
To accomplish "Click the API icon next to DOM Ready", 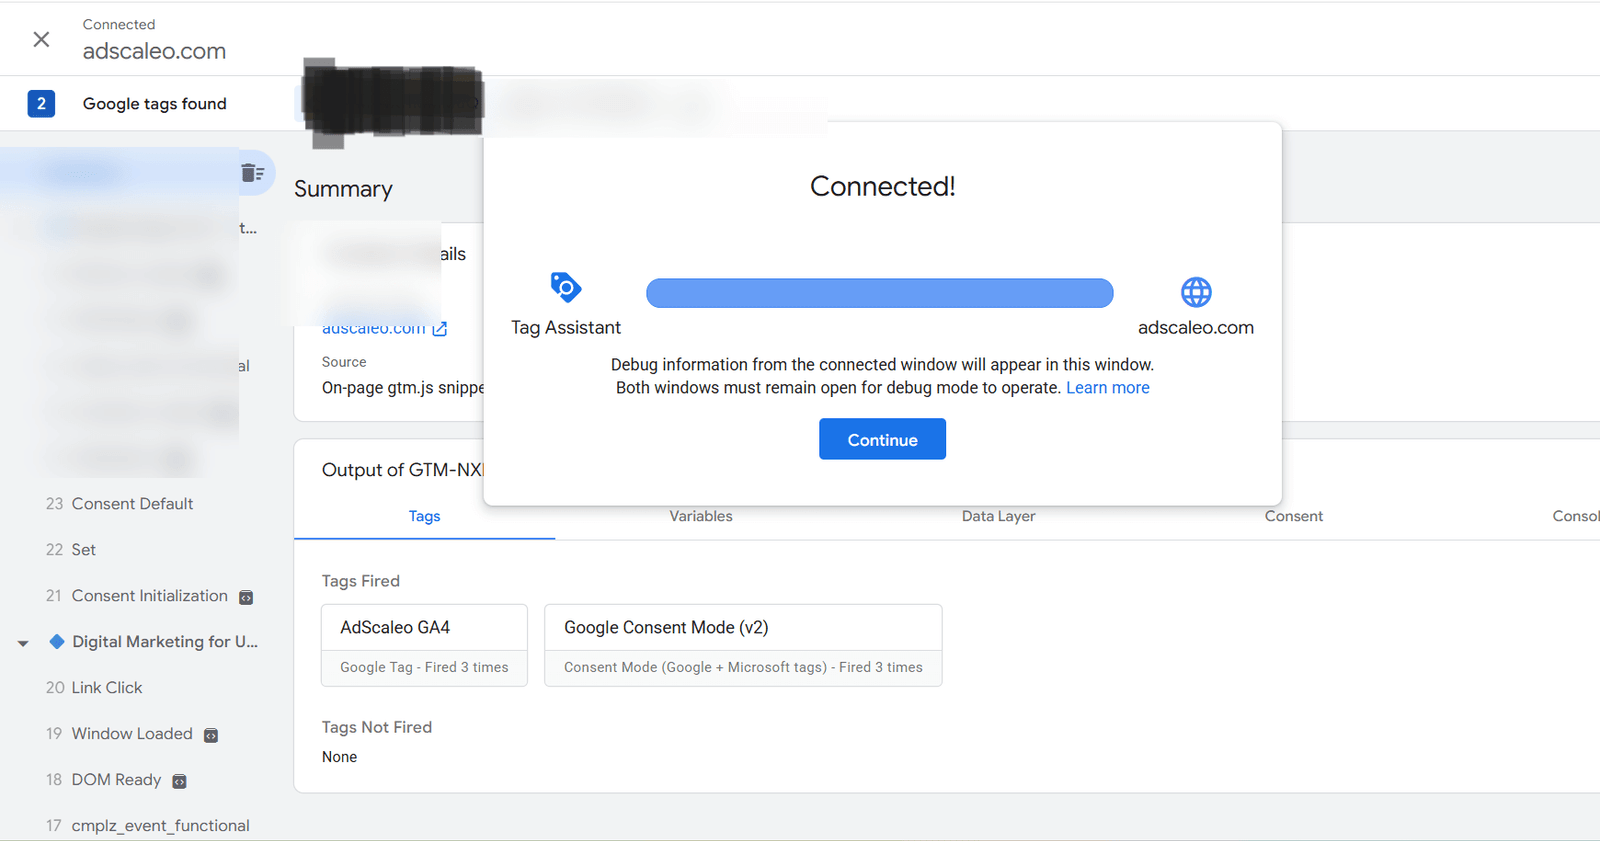I will click(179, 781).
